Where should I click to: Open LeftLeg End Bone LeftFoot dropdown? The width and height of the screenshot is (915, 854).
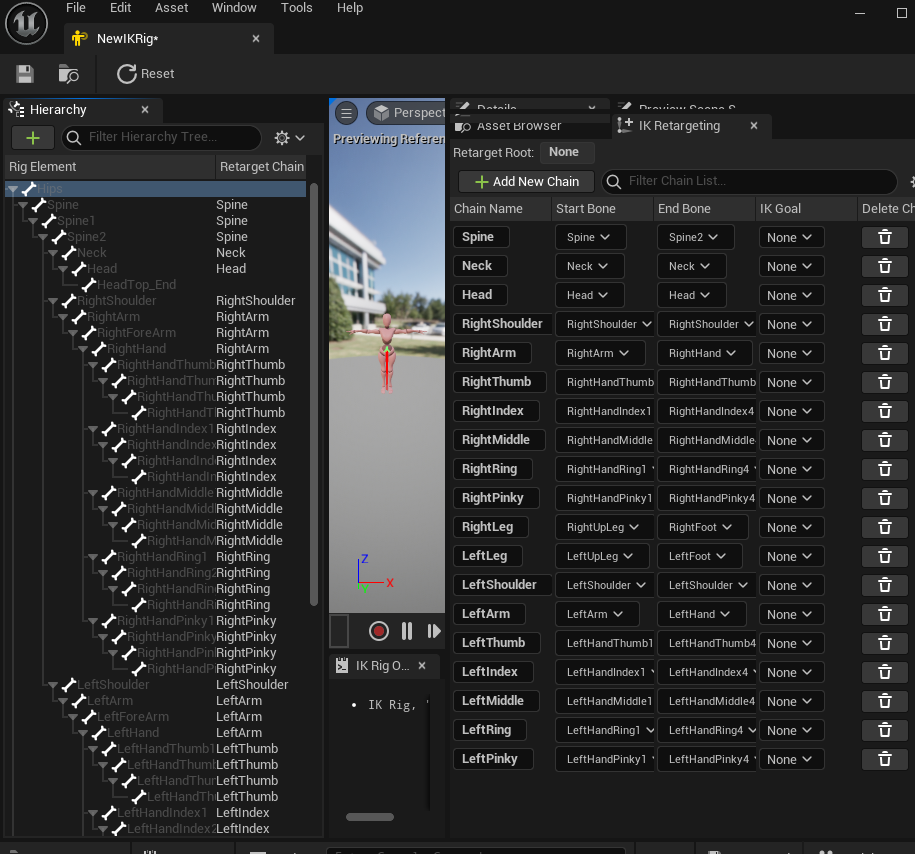[700, 556]
